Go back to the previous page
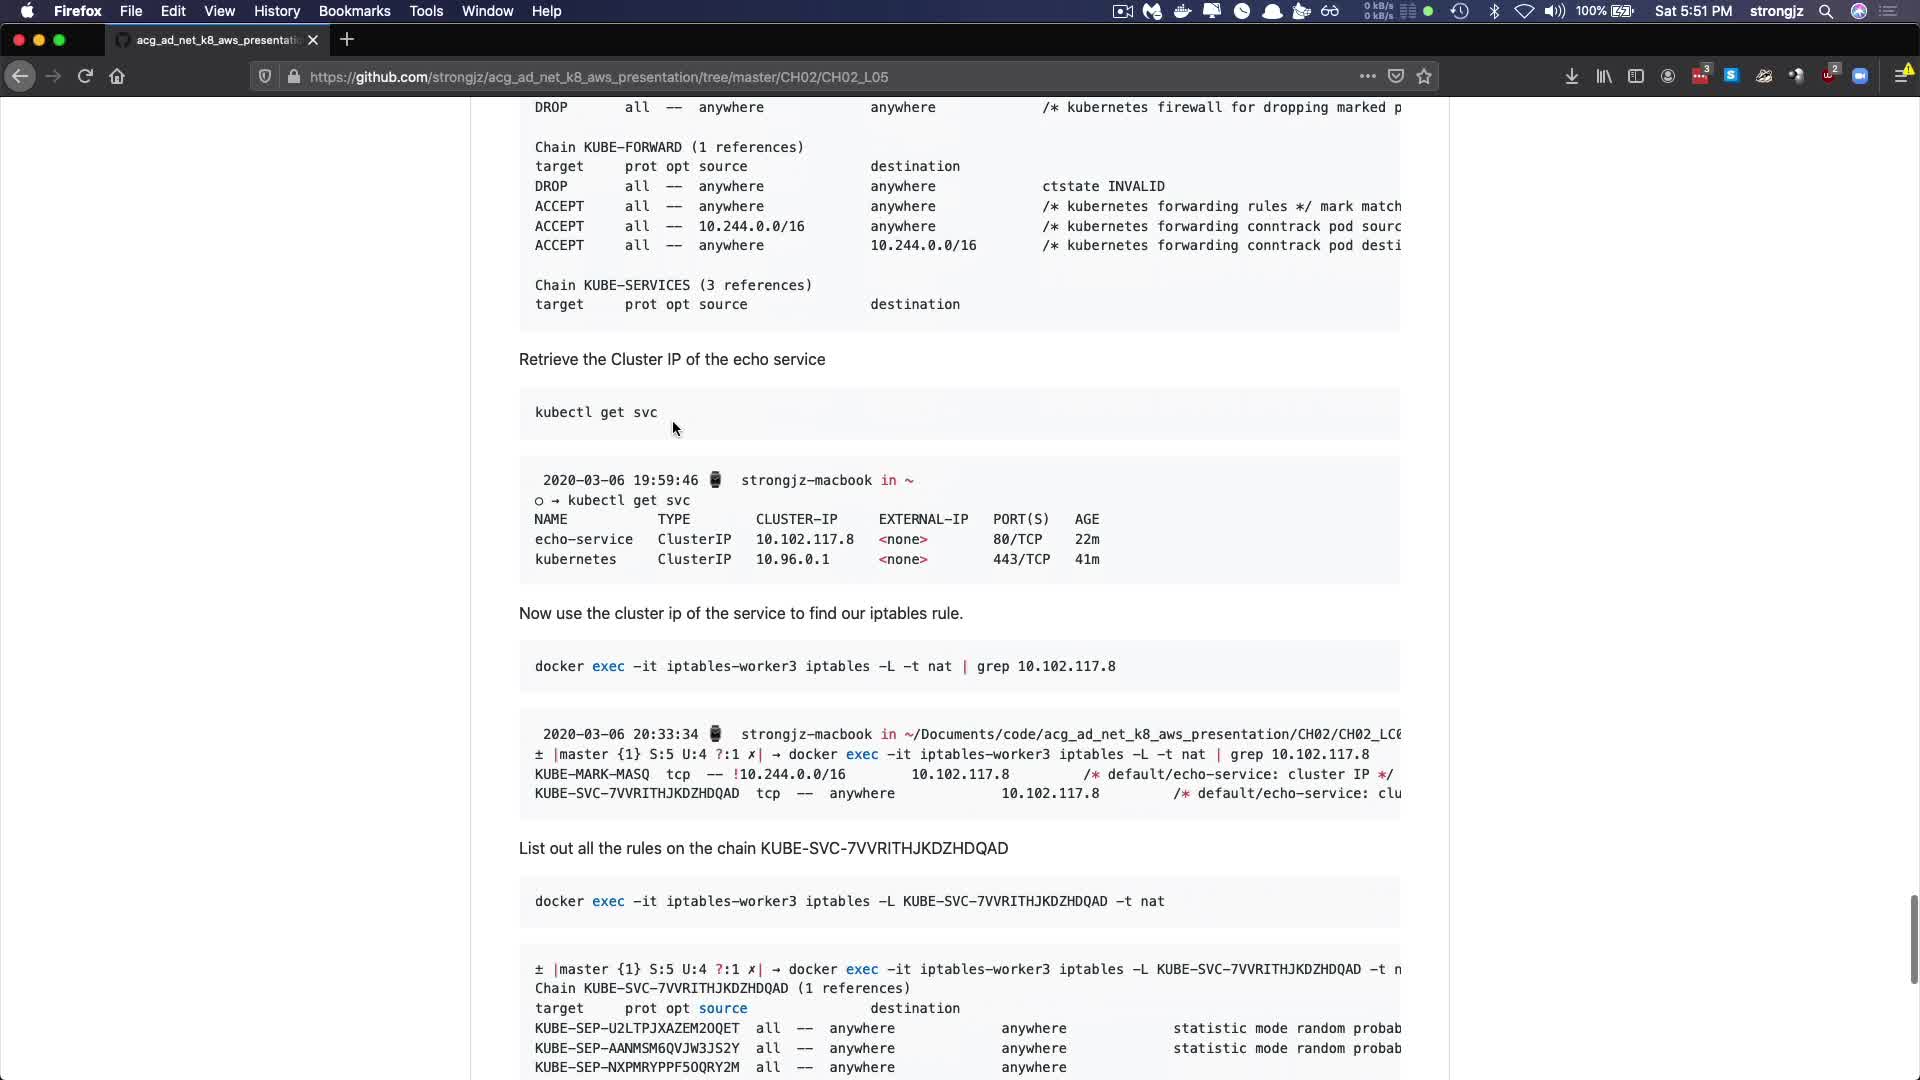This screenshot has height=1080, width=1920. click(20, 76)
